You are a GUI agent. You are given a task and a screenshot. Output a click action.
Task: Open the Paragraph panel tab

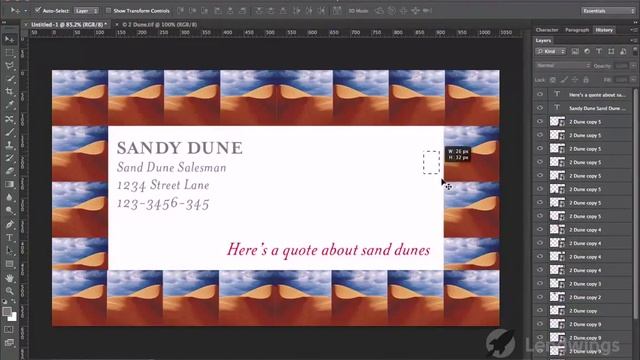[x=577, y=30]
